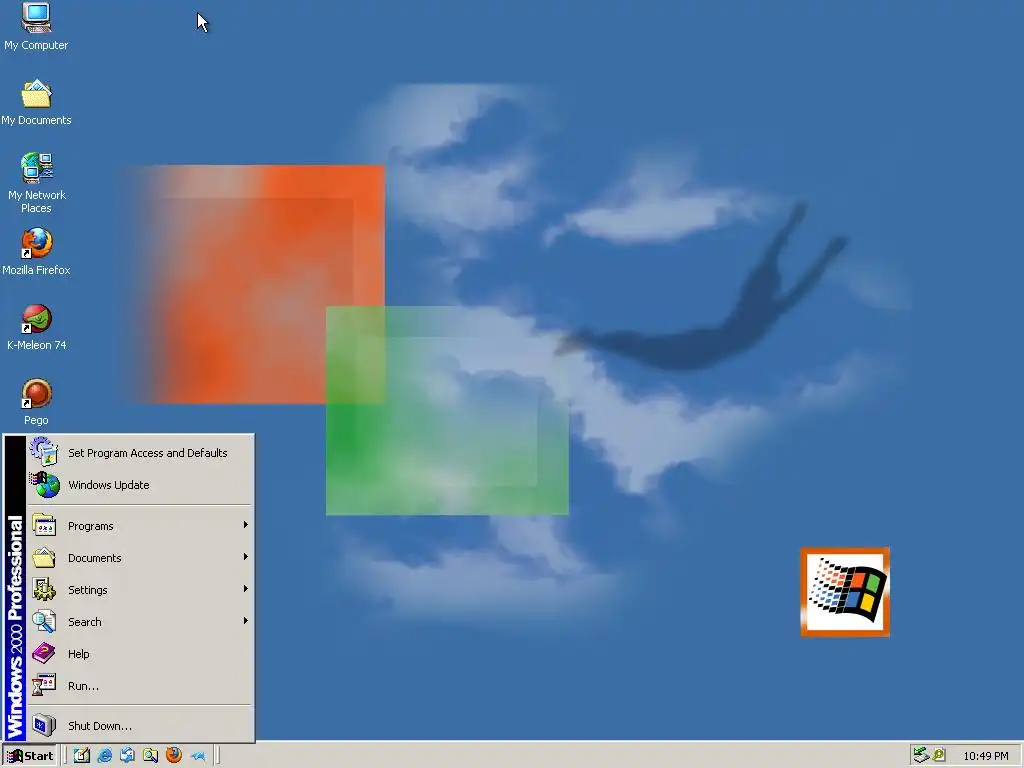Click the light blue Quick Launch icon
Viewport: 1024px width, 768px height.
197,756
